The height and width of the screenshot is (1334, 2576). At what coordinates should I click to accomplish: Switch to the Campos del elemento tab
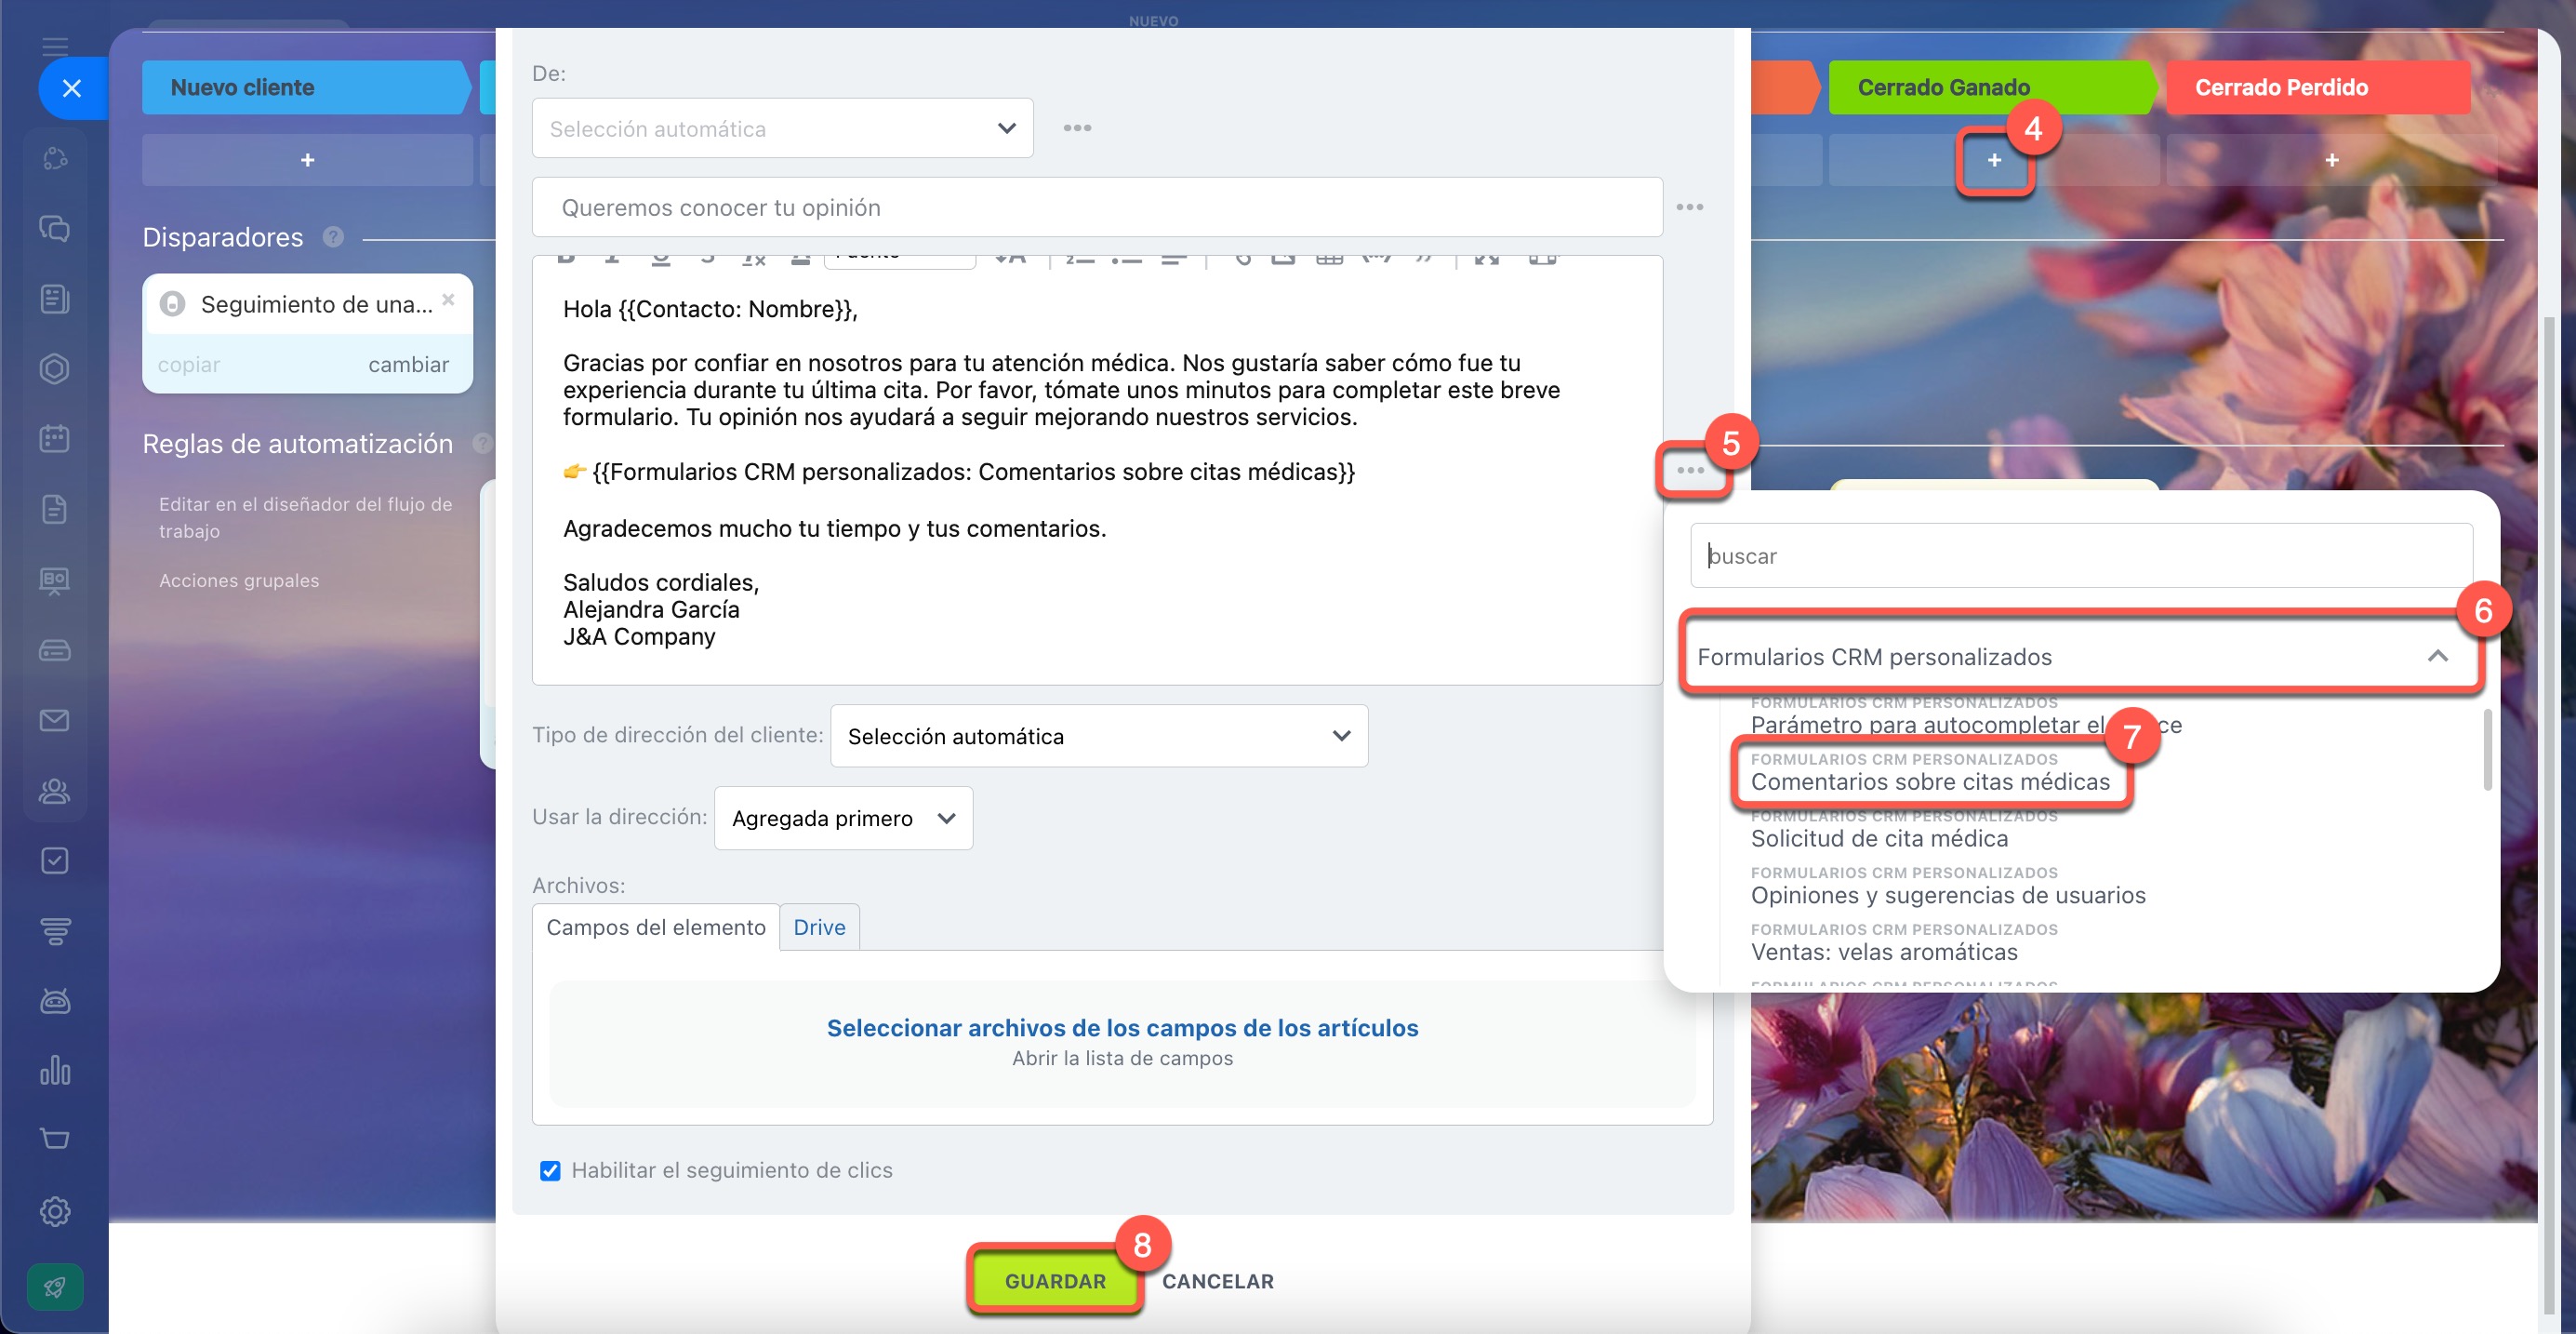point(656,927)
